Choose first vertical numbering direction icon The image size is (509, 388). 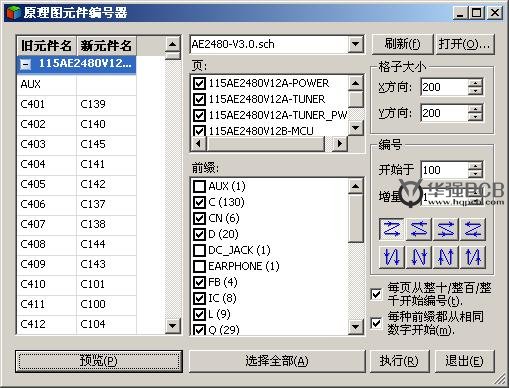point(392,257)
